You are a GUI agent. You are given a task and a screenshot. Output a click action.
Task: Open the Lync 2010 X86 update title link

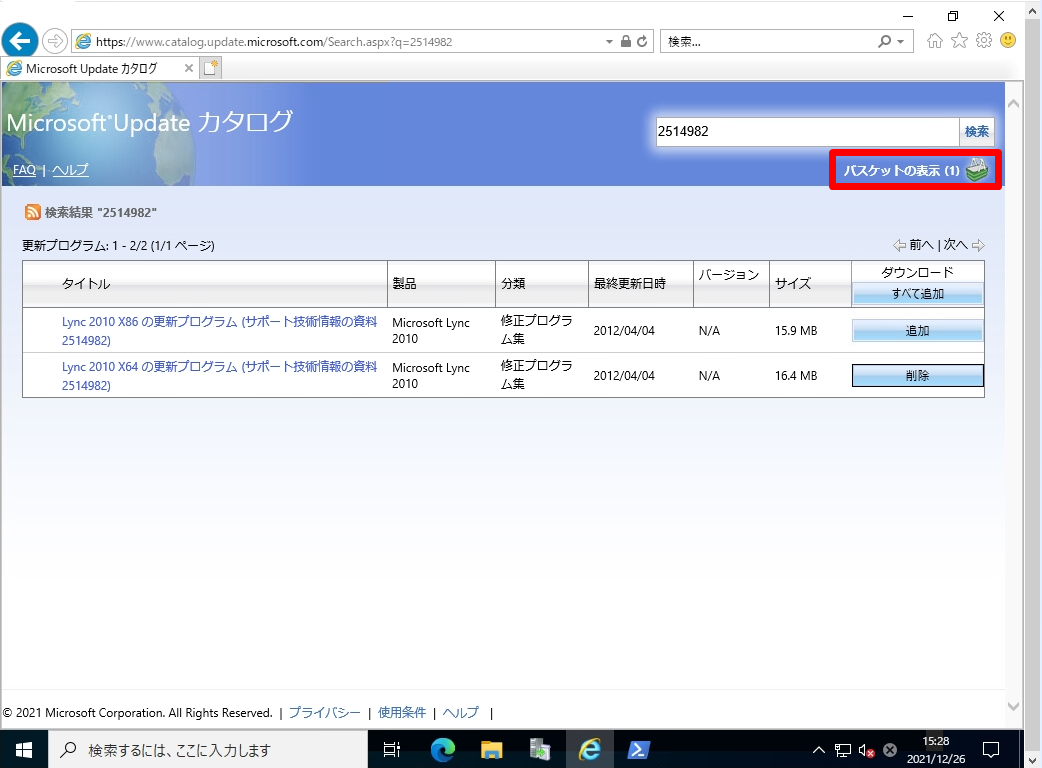tap(219, 331)
